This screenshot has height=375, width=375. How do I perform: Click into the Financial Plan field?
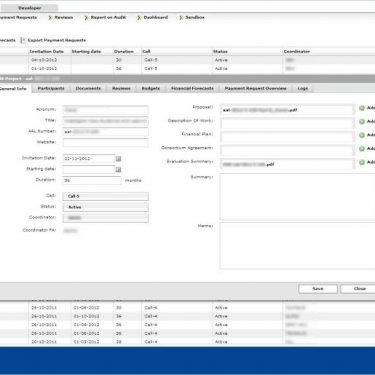click(x=287, y=137)
